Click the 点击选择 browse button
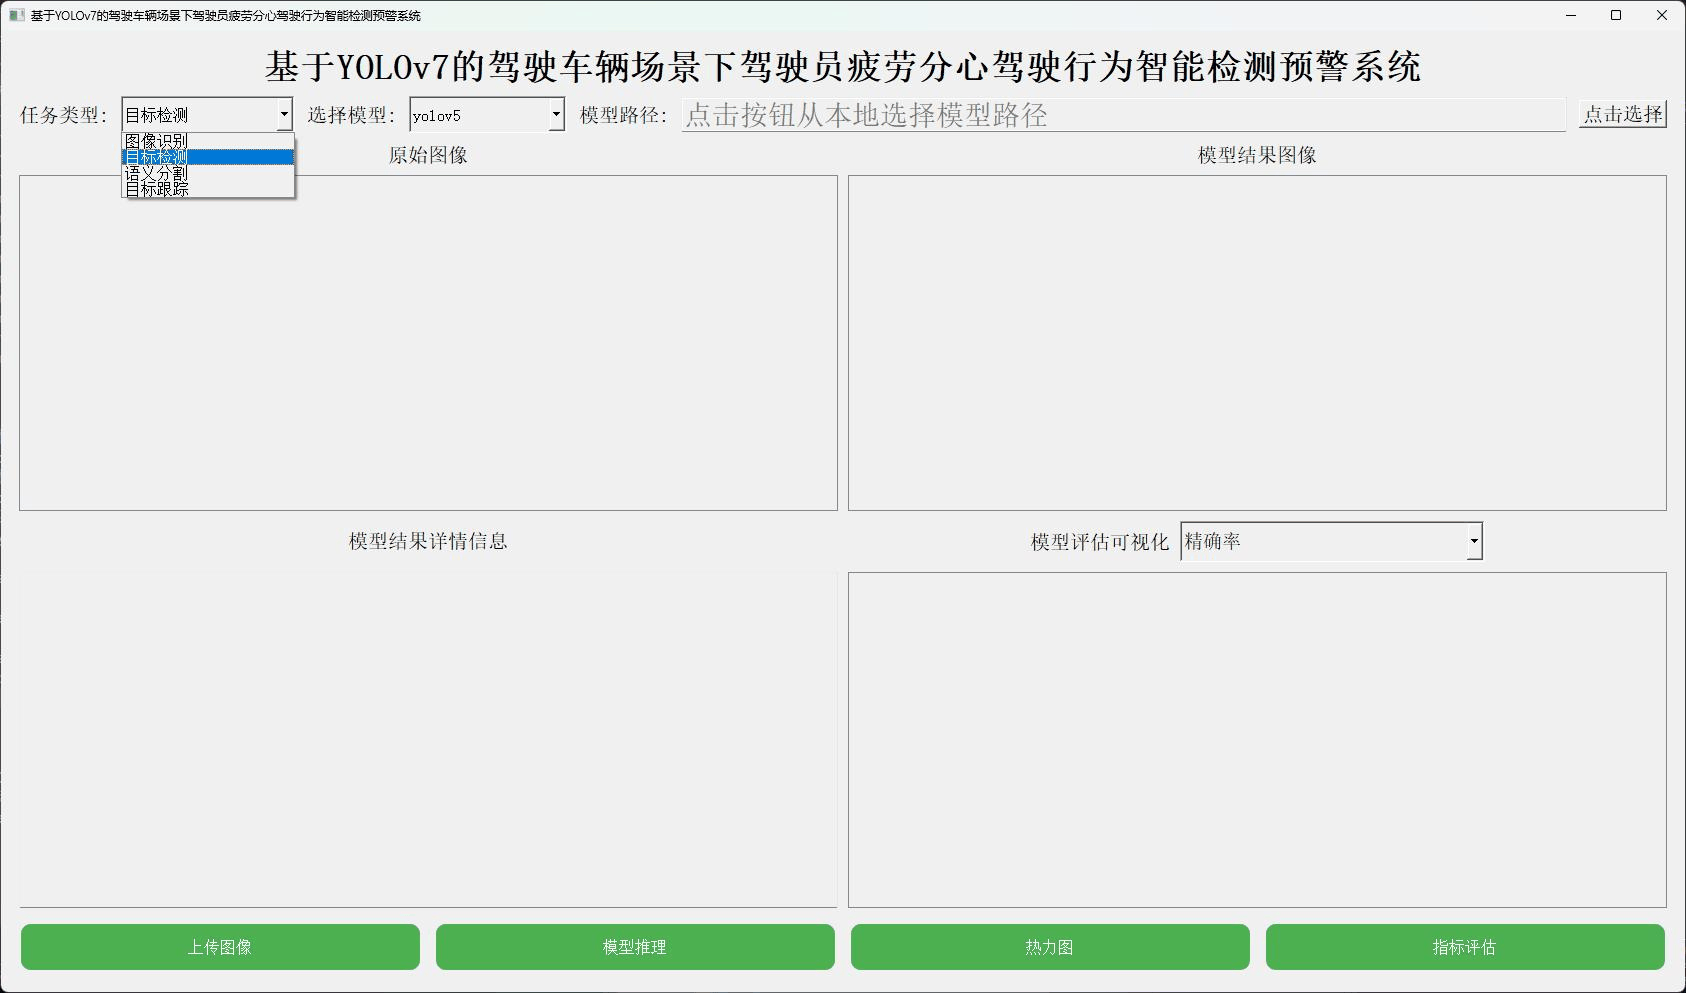Image resolution: width=1686 pixels, height=993 pixels. click(1622, 114)
